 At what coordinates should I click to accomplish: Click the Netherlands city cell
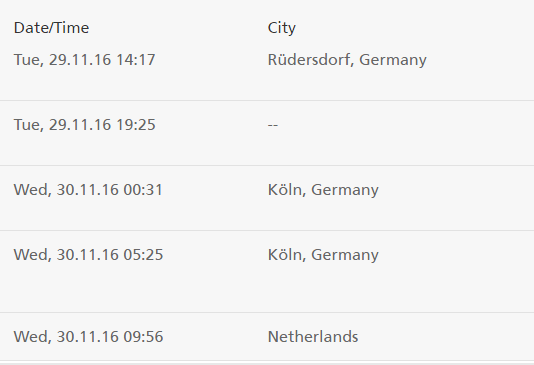point(313,337)
